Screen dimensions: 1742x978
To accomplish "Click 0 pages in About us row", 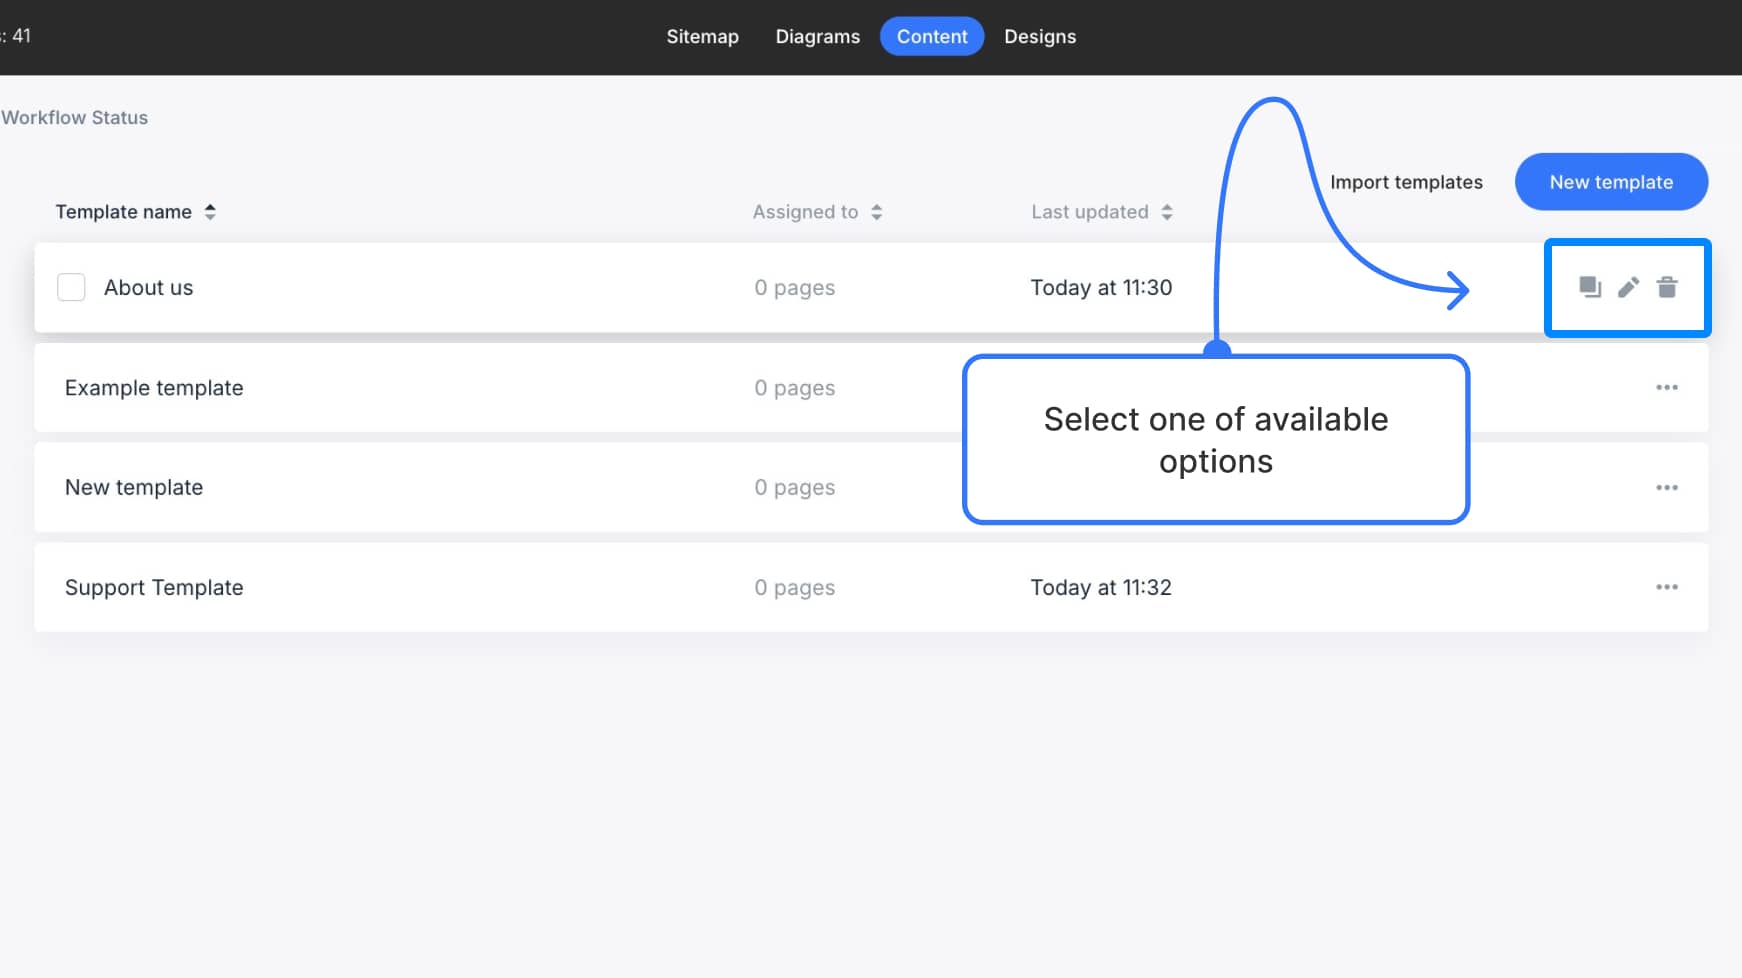I will pos(795,288).
